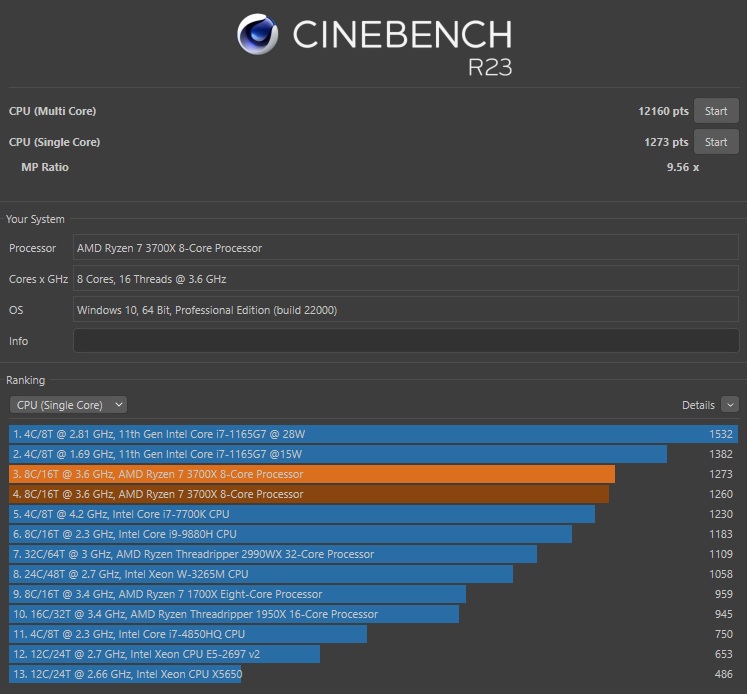Click the 12160 pts multi core score
This screenshot has height=694, width=747.
pyautogui.click(x=663, y=111)
